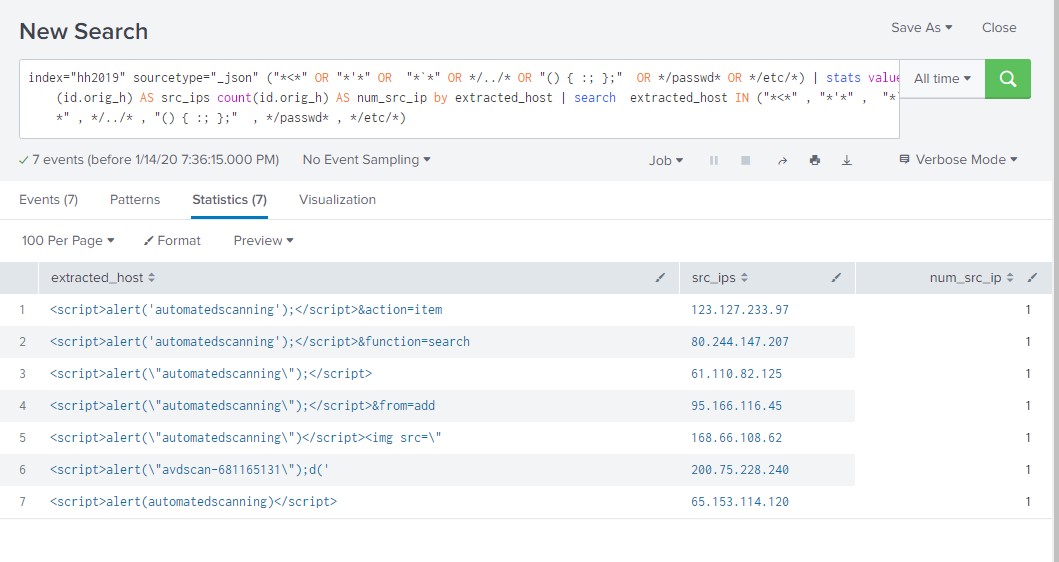
Task: Open the No Event Sampling dropdown
Action: (x=366, y=160)
